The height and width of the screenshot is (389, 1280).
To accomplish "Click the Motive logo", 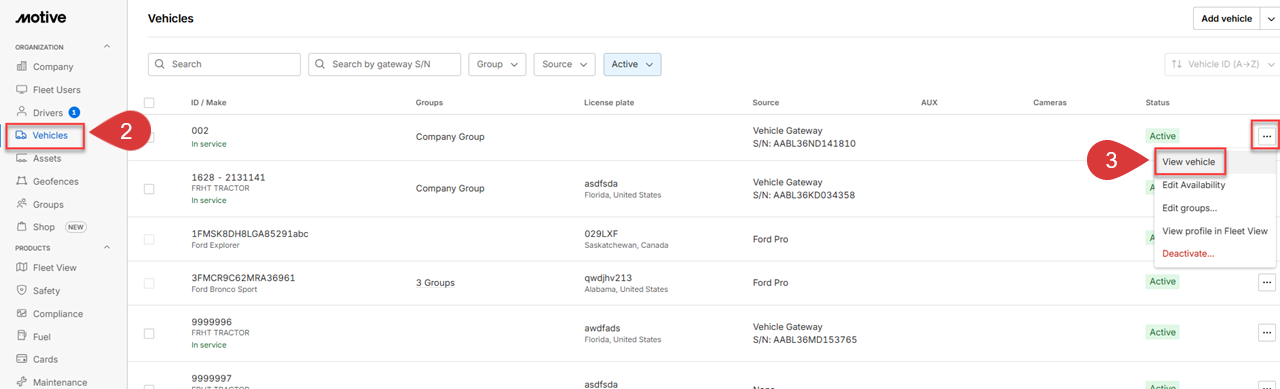I will tap(40, 17).
